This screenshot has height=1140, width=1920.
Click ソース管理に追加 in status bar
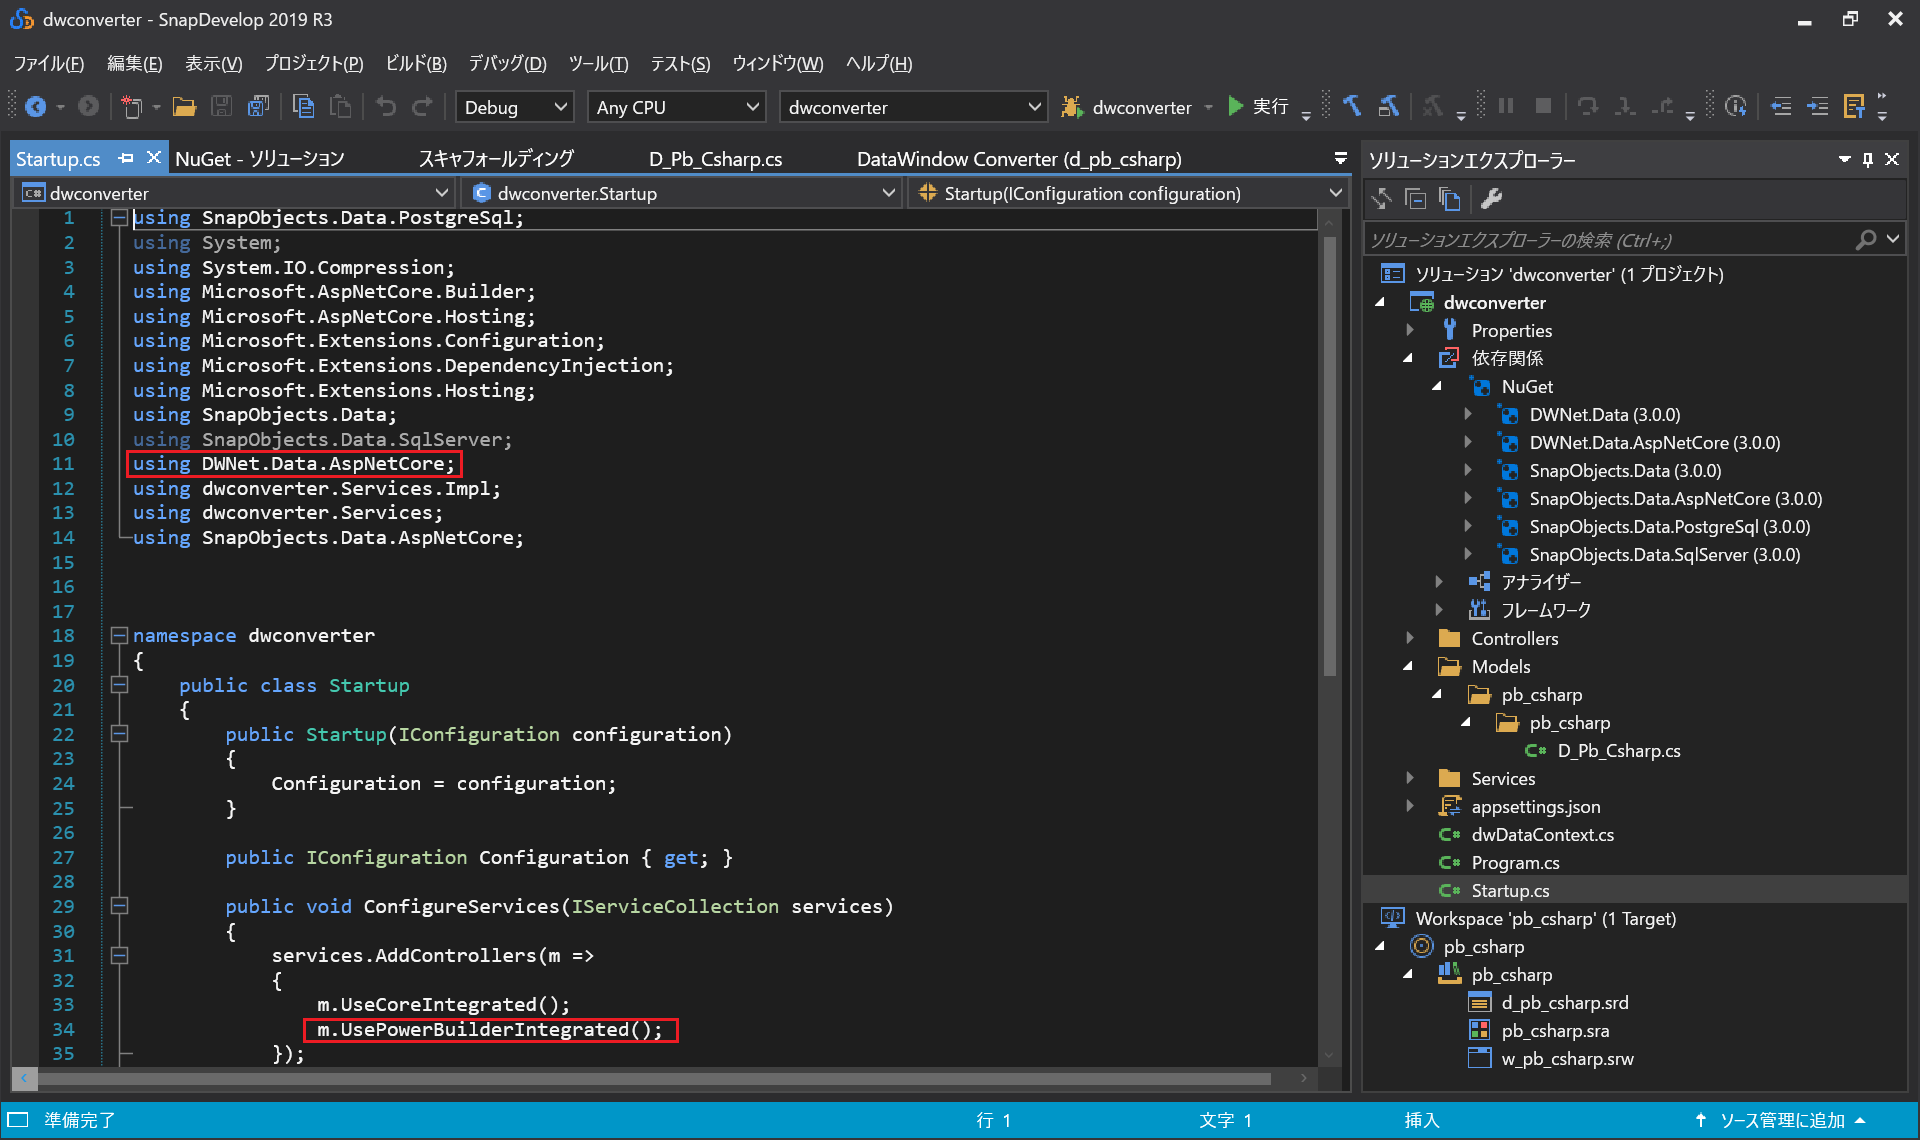(1781, 1120)
